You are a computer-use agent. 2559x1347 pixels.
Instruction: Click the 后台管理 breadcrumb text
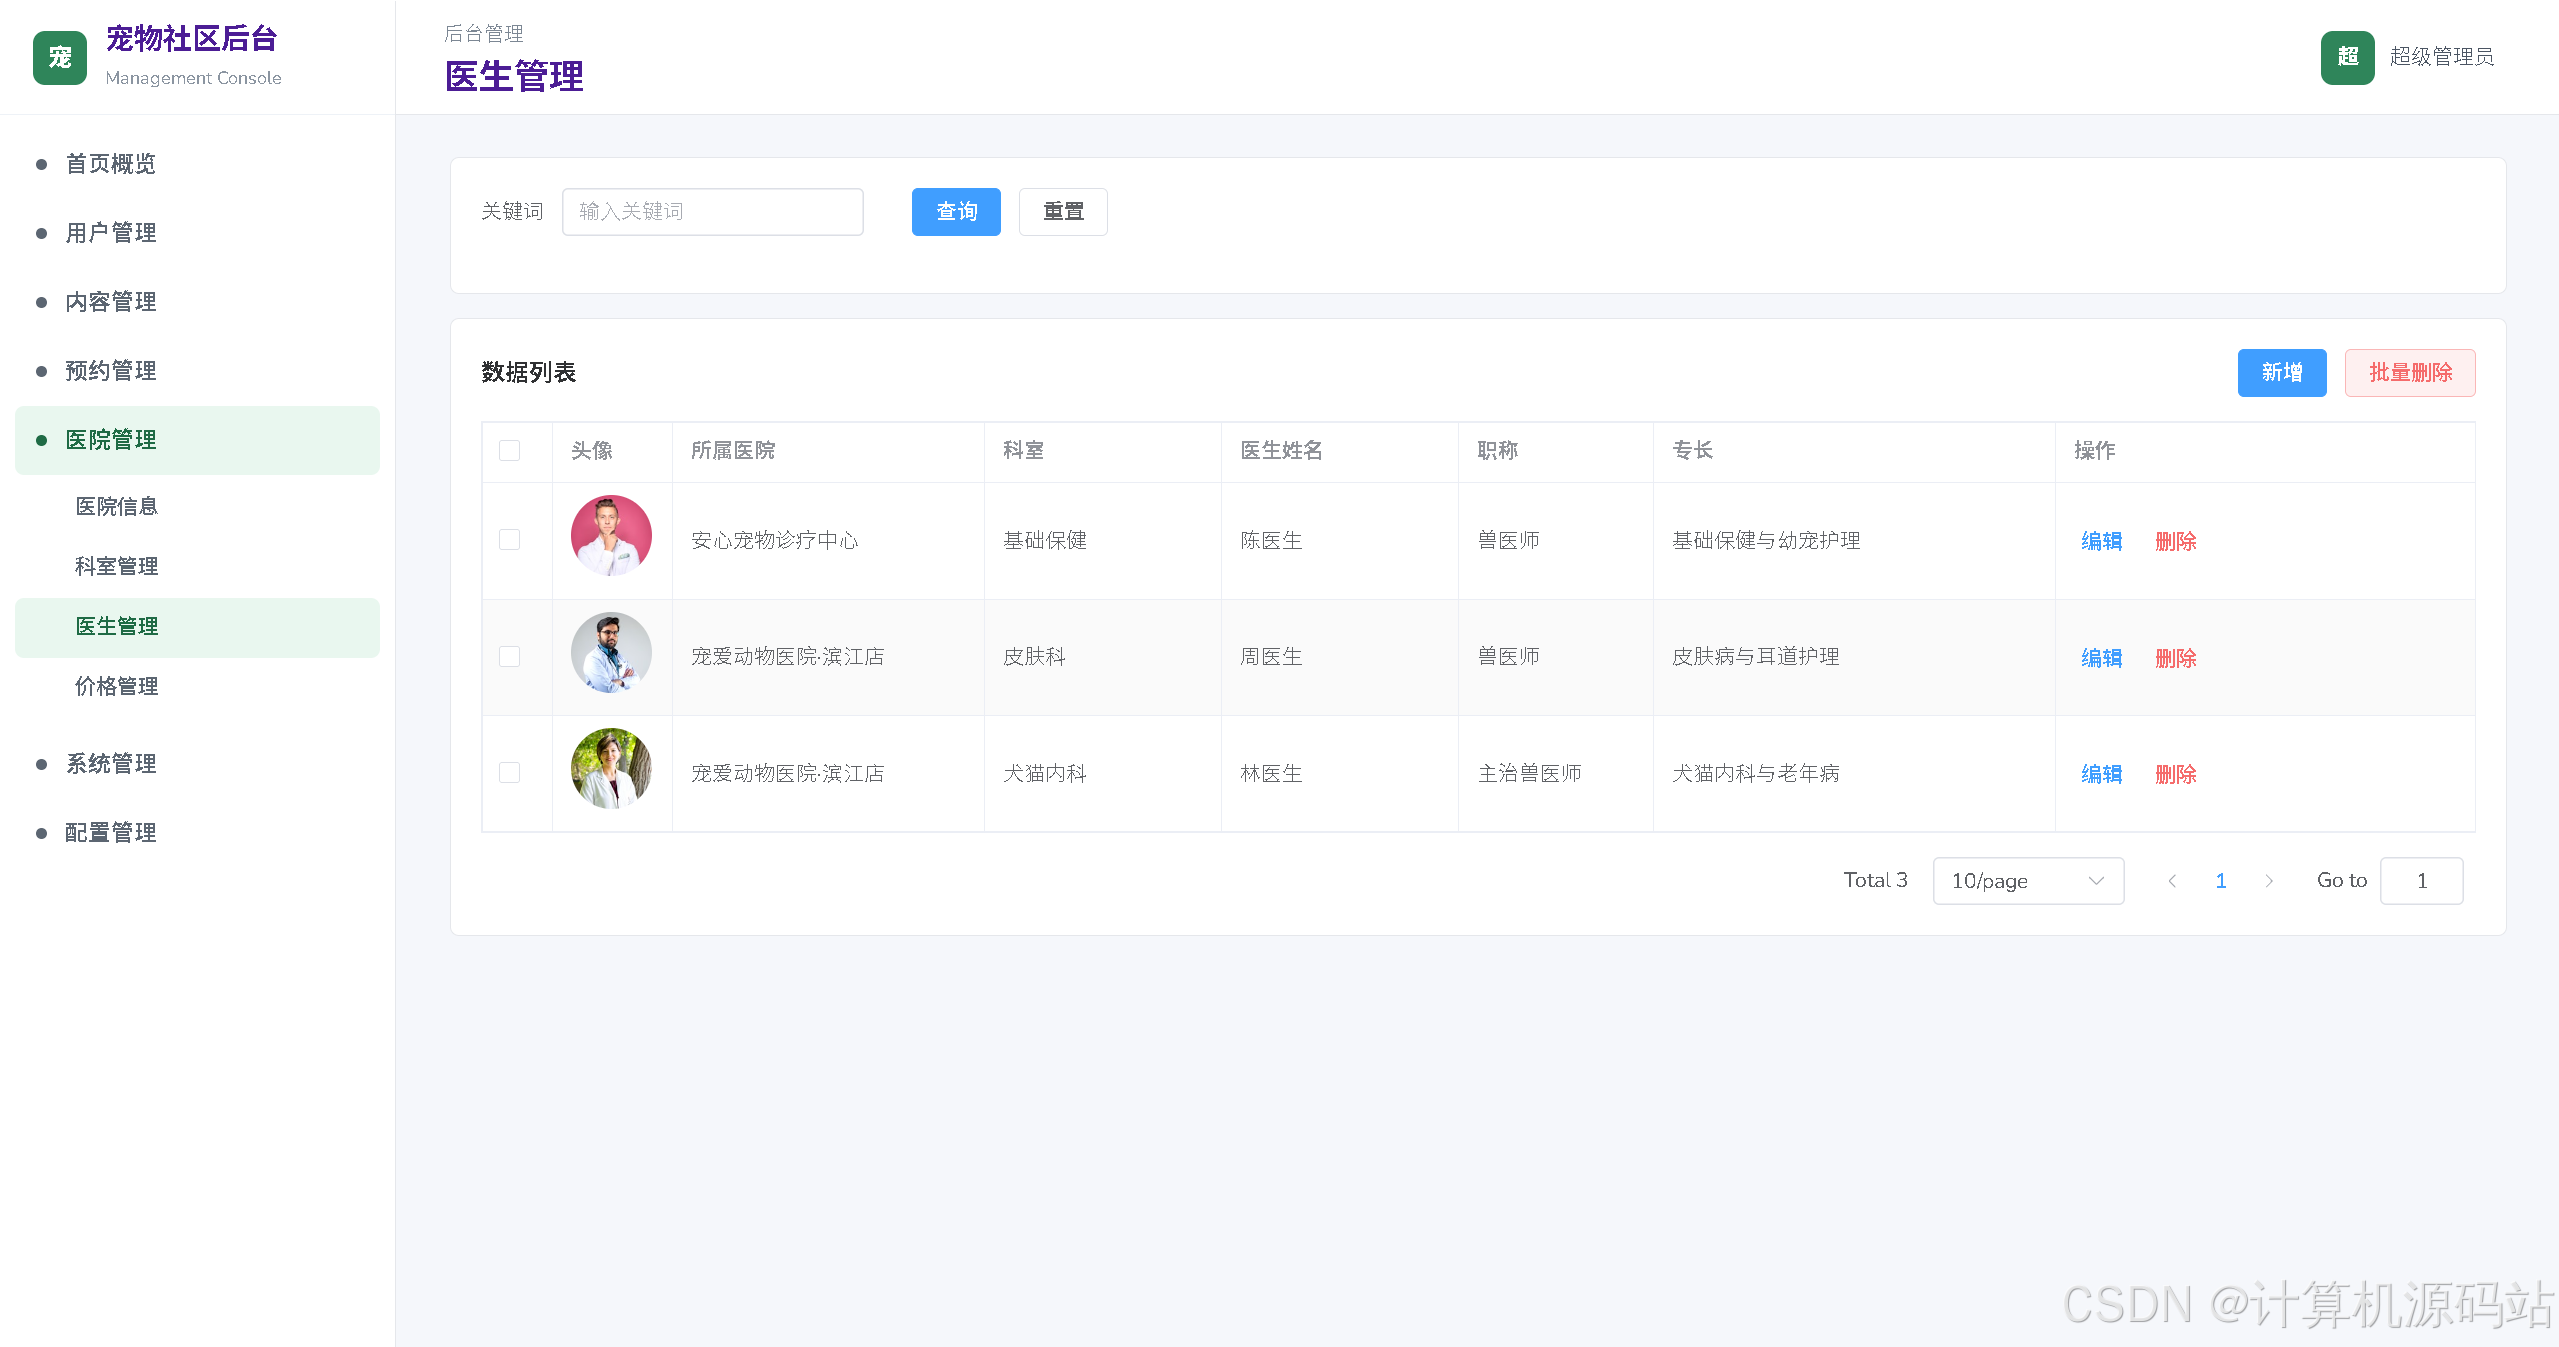click(484, 34)
